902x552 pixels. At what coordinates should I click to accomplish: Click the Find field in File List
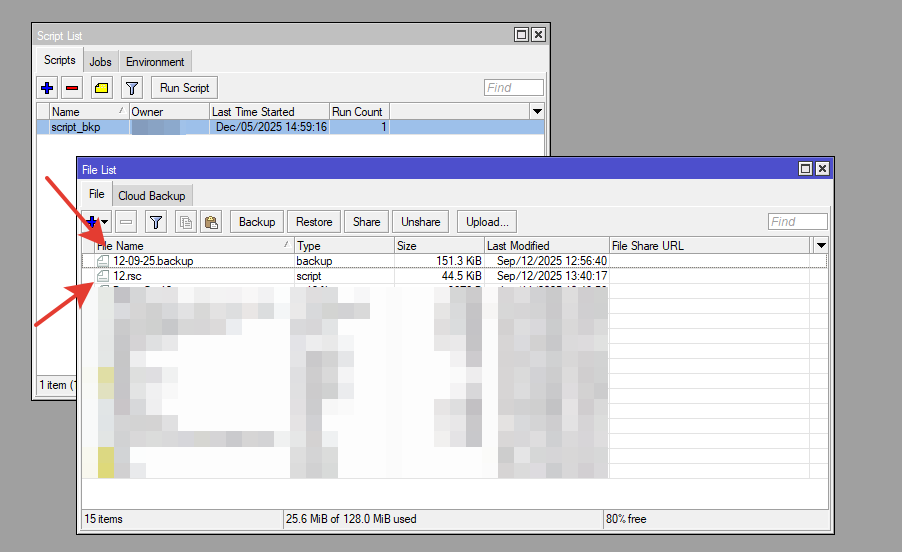pos(797,222)
